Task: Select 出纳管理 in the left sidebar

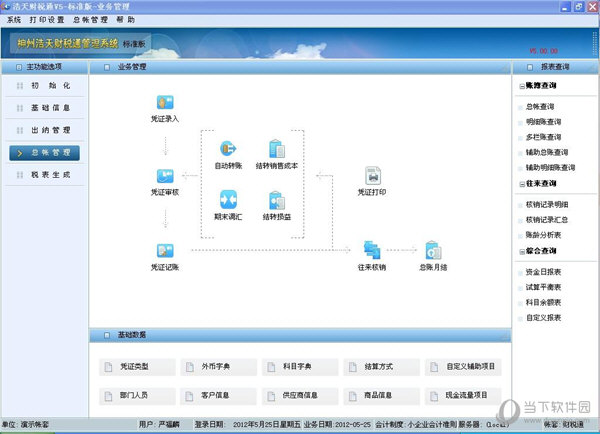Action: coord(44,130)
